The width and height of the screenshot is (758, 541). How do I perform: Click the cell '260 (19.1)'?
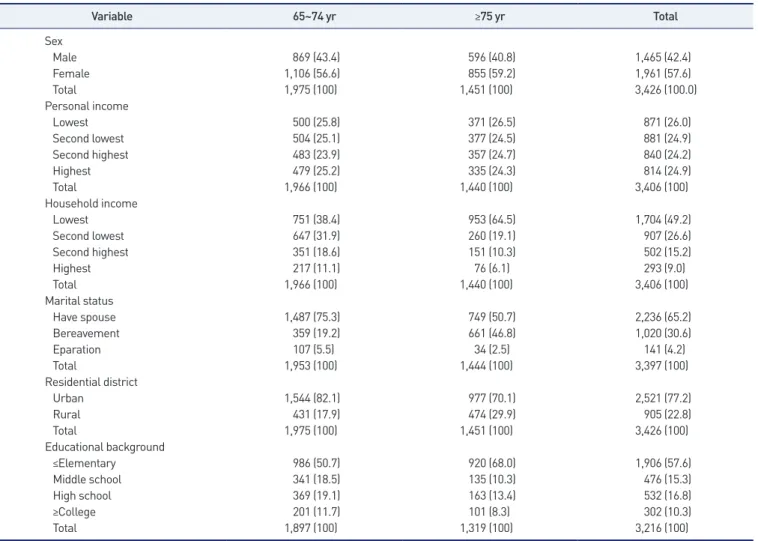[492, 236]
